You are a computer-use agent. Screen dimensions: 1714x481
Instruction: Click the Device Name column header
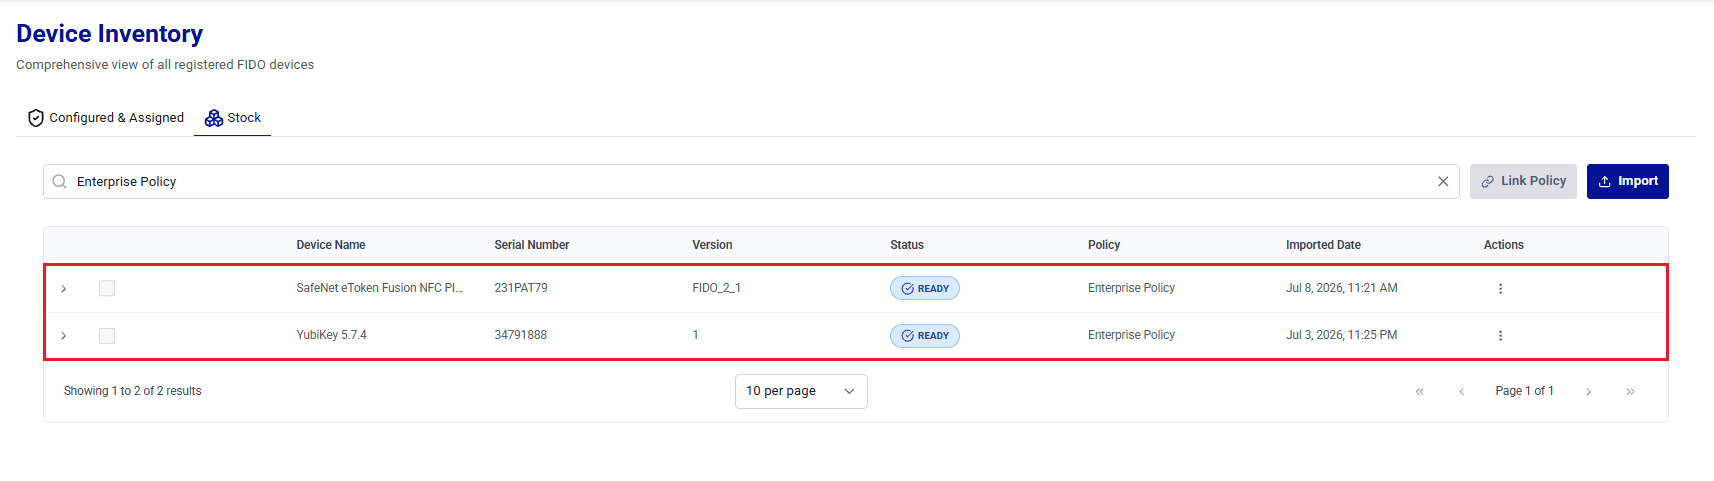(331, 245)
